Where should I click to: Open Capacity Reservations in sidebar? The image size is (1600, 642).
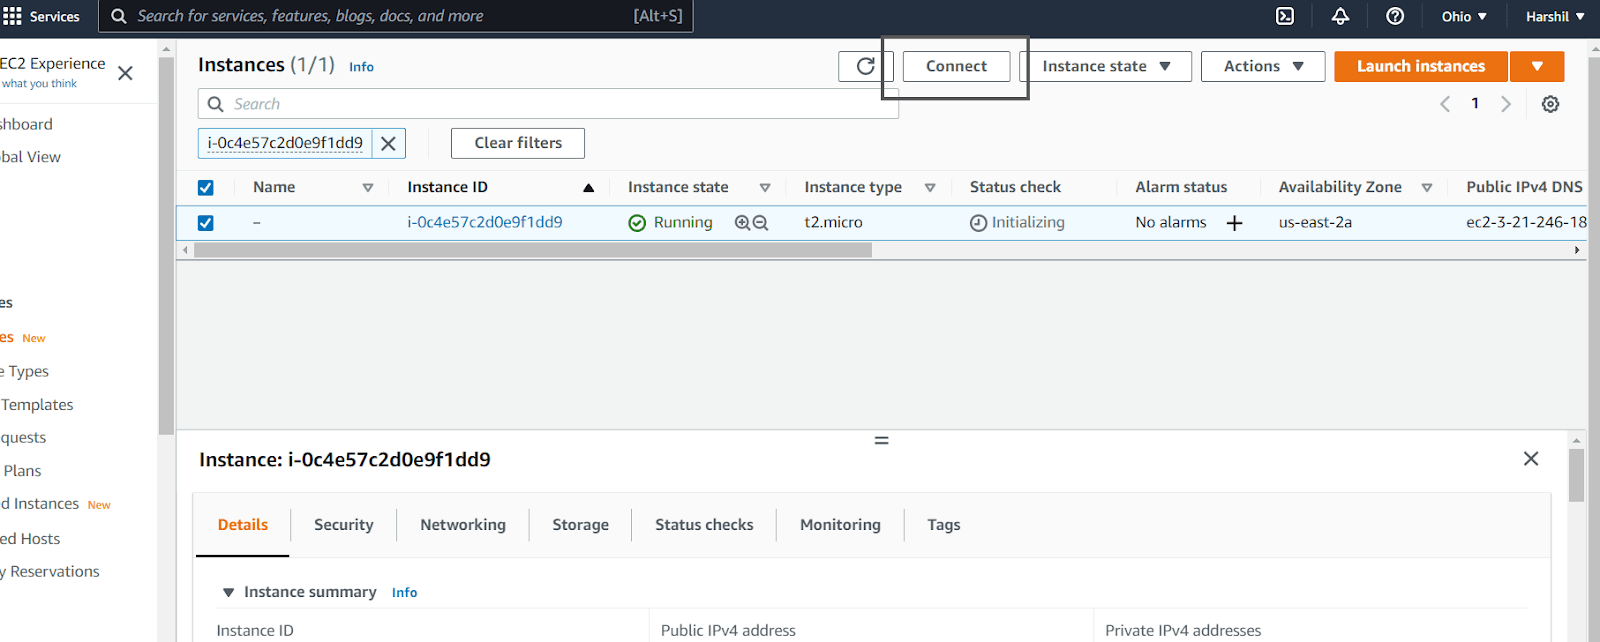(x=50, y=572)
